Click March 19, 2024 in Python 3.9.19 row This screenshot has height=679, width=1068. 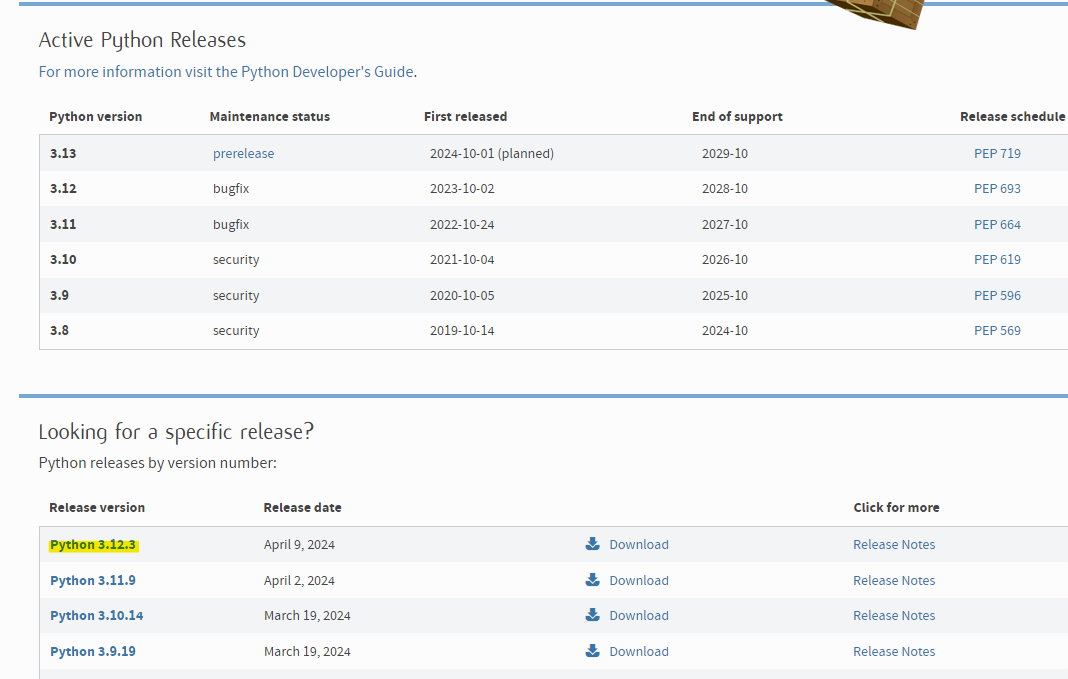(x=307, y=651)
